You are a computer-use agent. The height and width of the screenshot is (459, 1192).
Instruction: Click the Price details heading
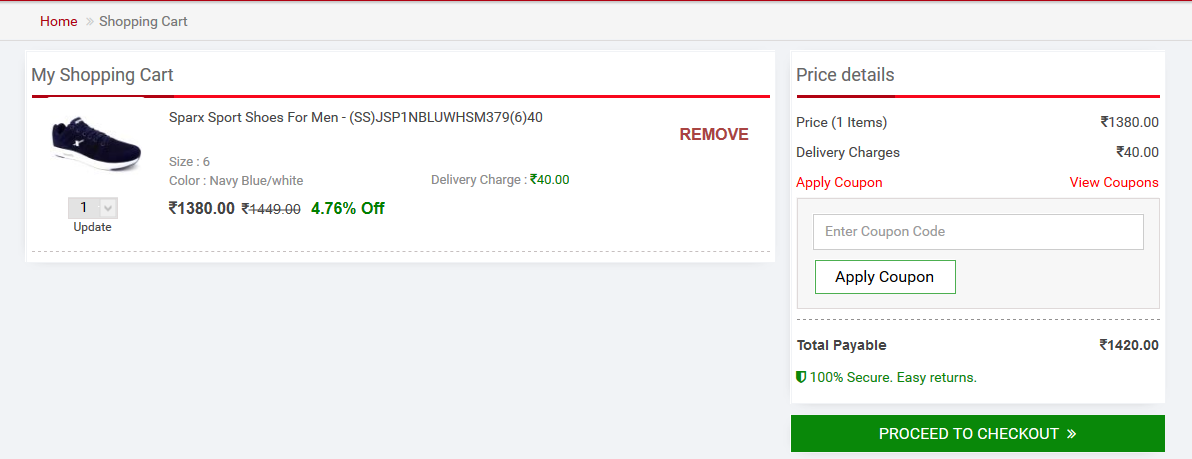(845, 75)
